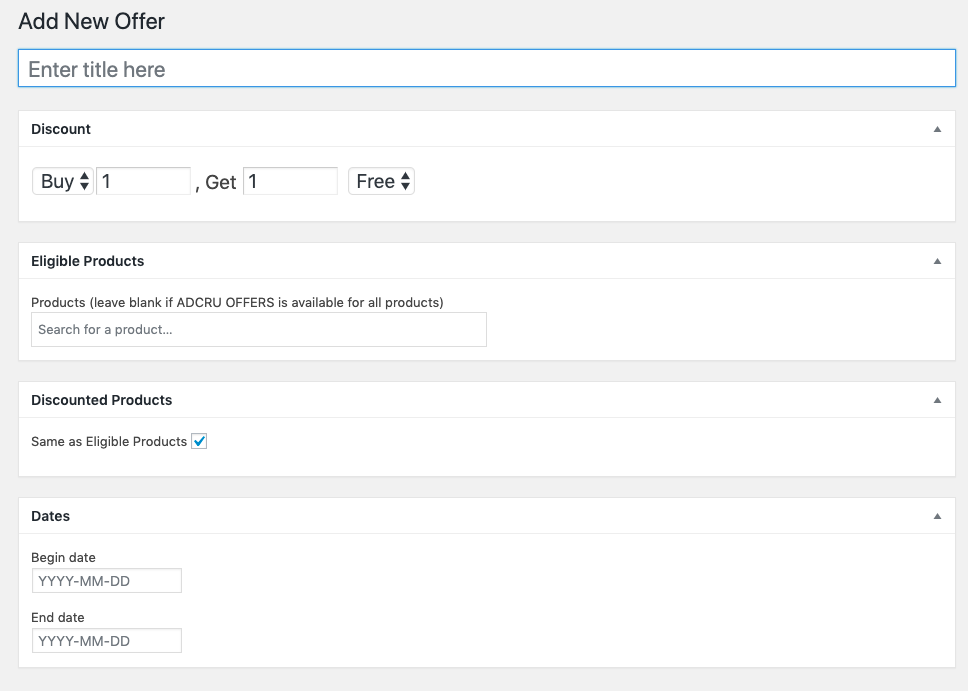Uncheck the Same as Eligible Products checkbox
Image resolution: width=968 pixels, height=691 pixels.
click(x=199, y=442)
